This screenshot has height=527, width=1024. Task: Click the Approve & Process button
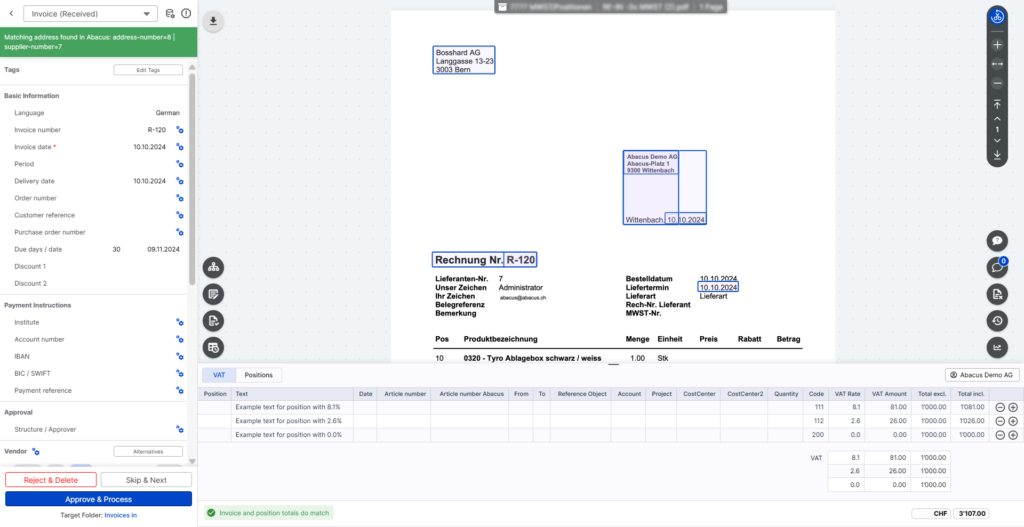pyautogui.click(x=98, y=499)
